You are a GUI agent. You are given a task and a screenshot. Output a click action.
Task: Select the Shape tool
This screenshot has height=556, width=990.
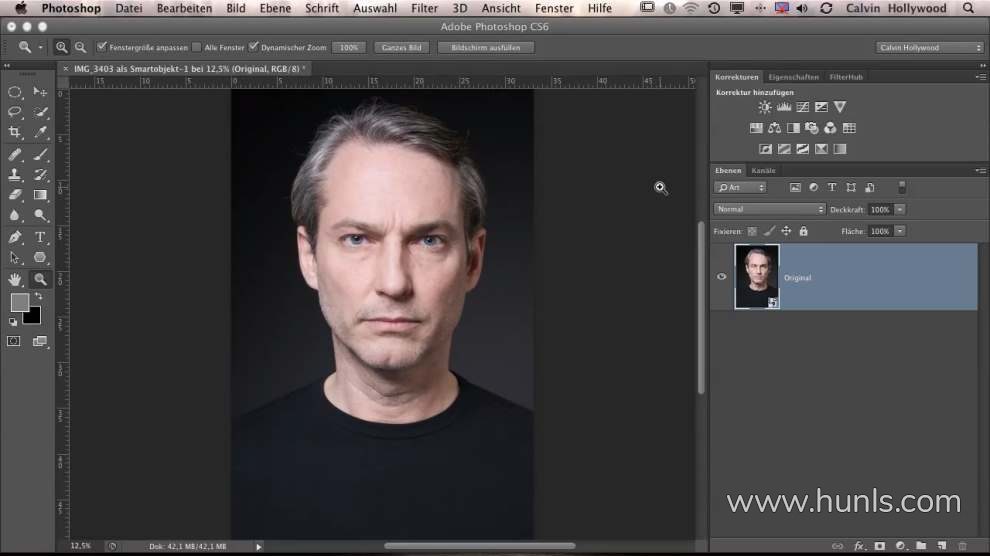(40, 257)
